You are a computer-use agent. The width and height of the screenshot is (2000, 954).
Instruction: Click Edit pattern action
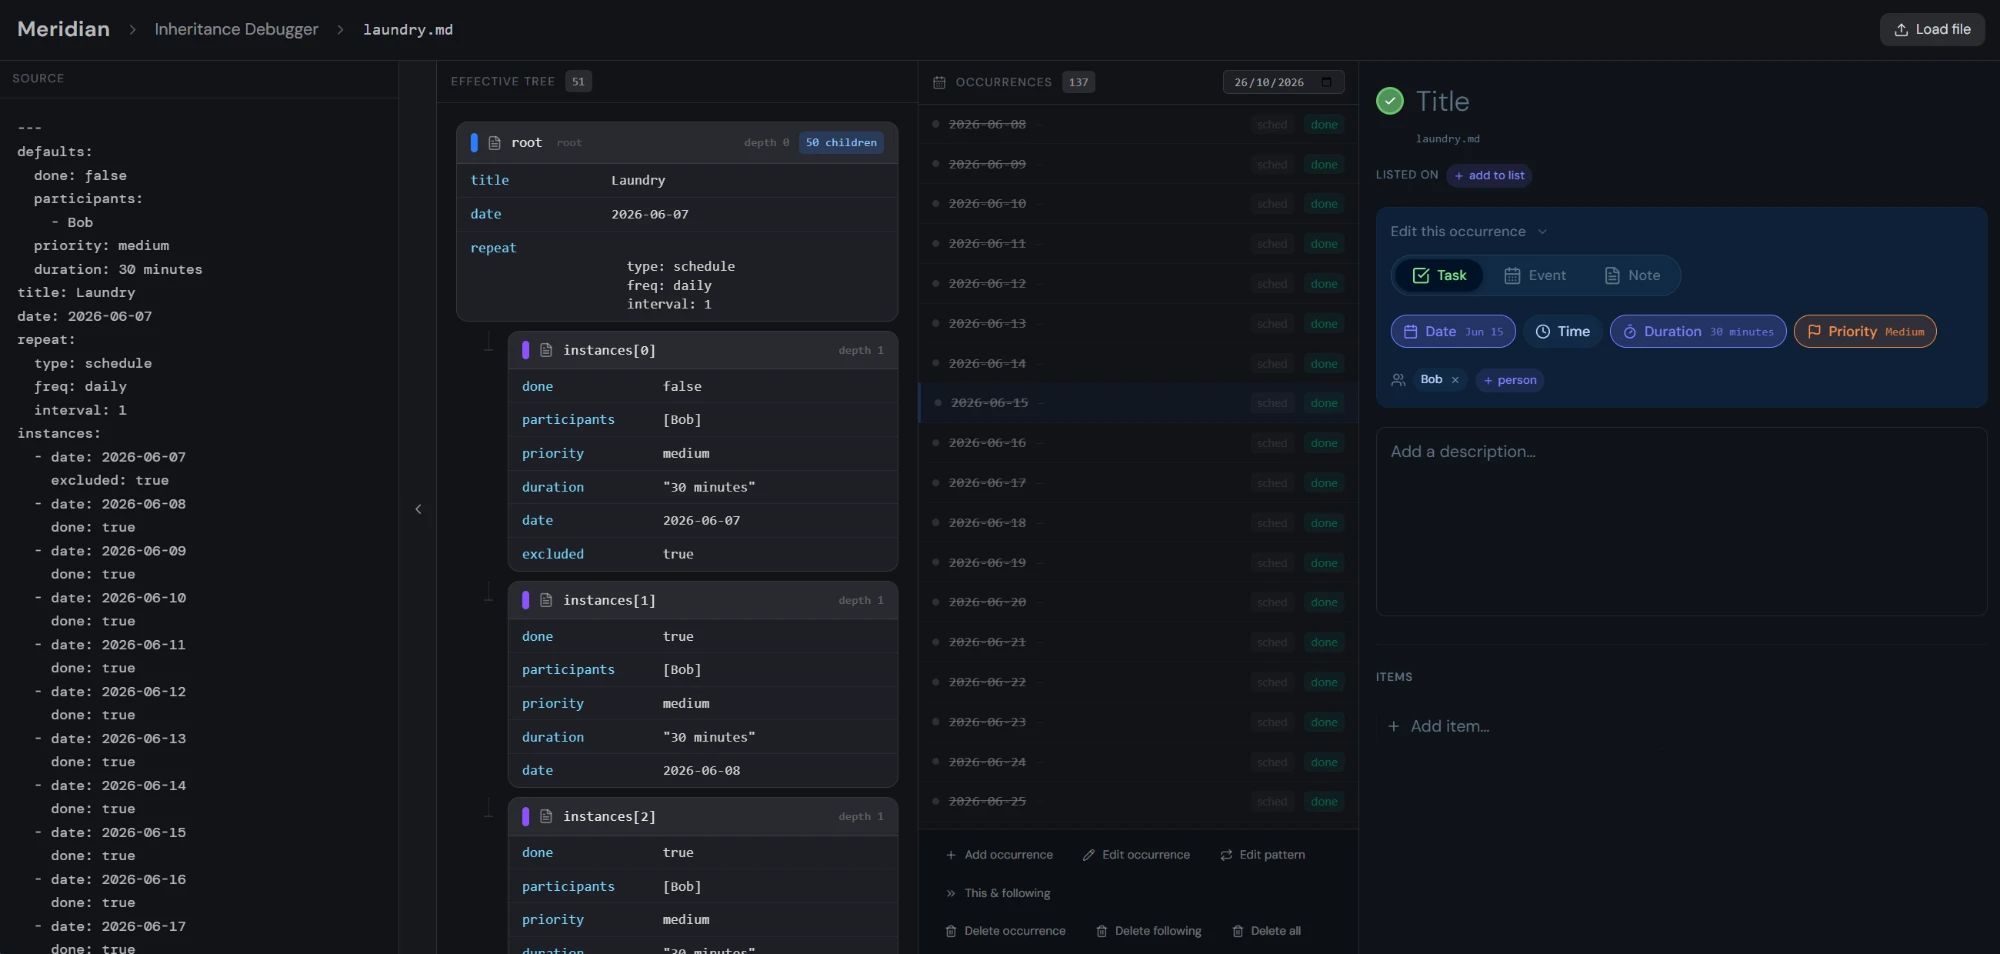coord(1262,855)
